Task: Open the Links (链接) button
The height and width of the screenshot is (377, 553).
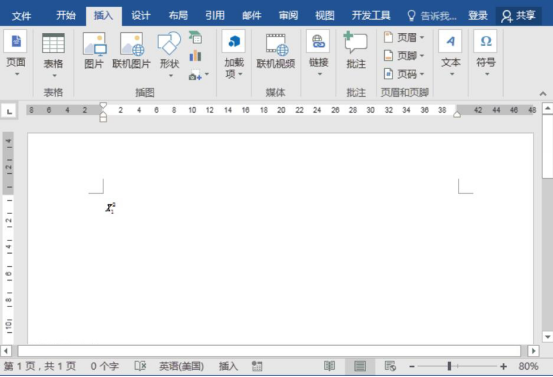Action: click(318, 54)
